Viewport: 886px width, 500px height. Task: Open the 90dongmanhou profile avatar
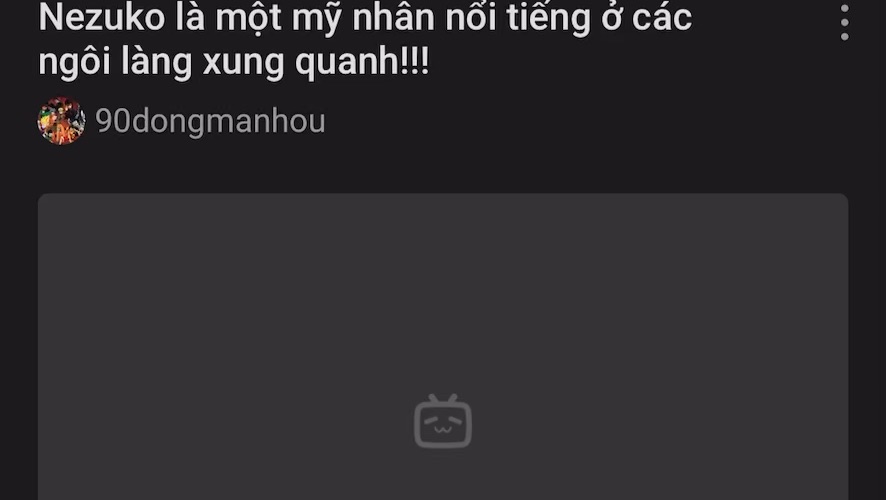(62, 121)
